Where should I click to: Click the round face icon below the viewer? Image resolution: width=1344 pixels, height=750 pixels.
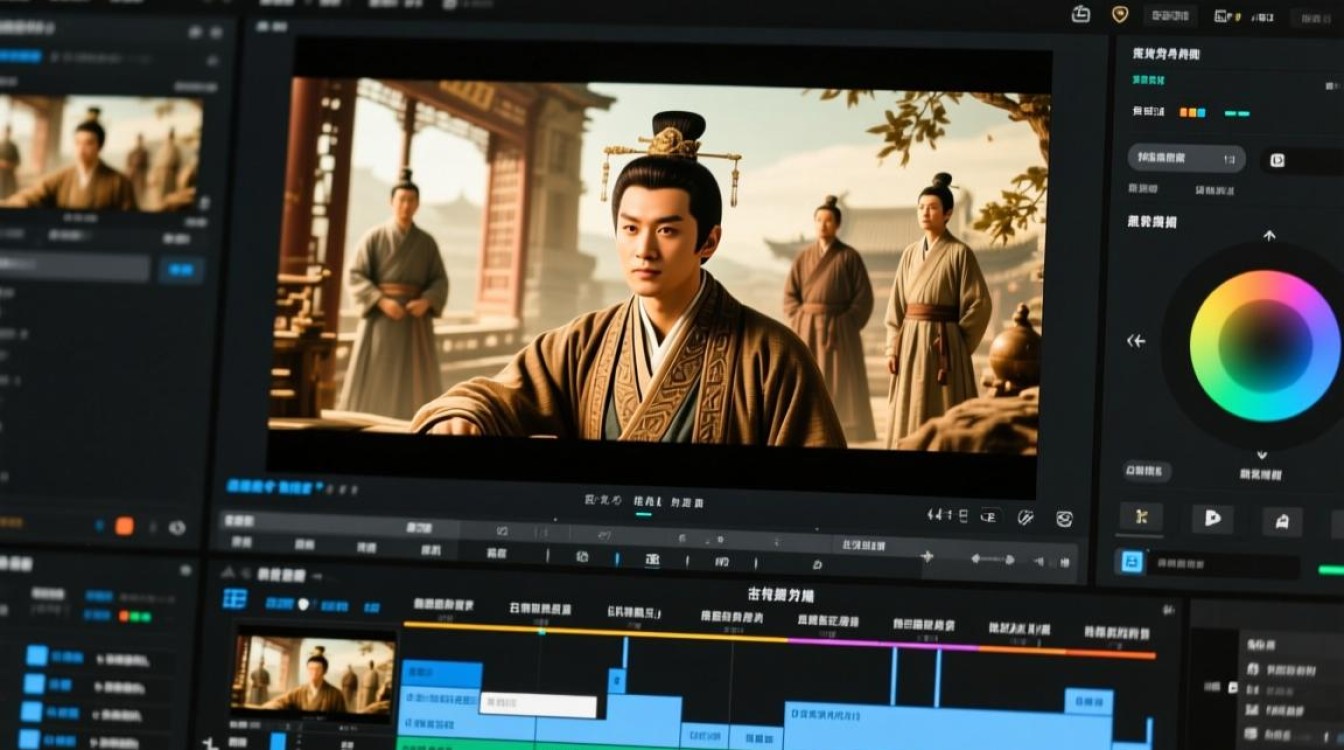pyautogui.click(x=1064, y=518)
